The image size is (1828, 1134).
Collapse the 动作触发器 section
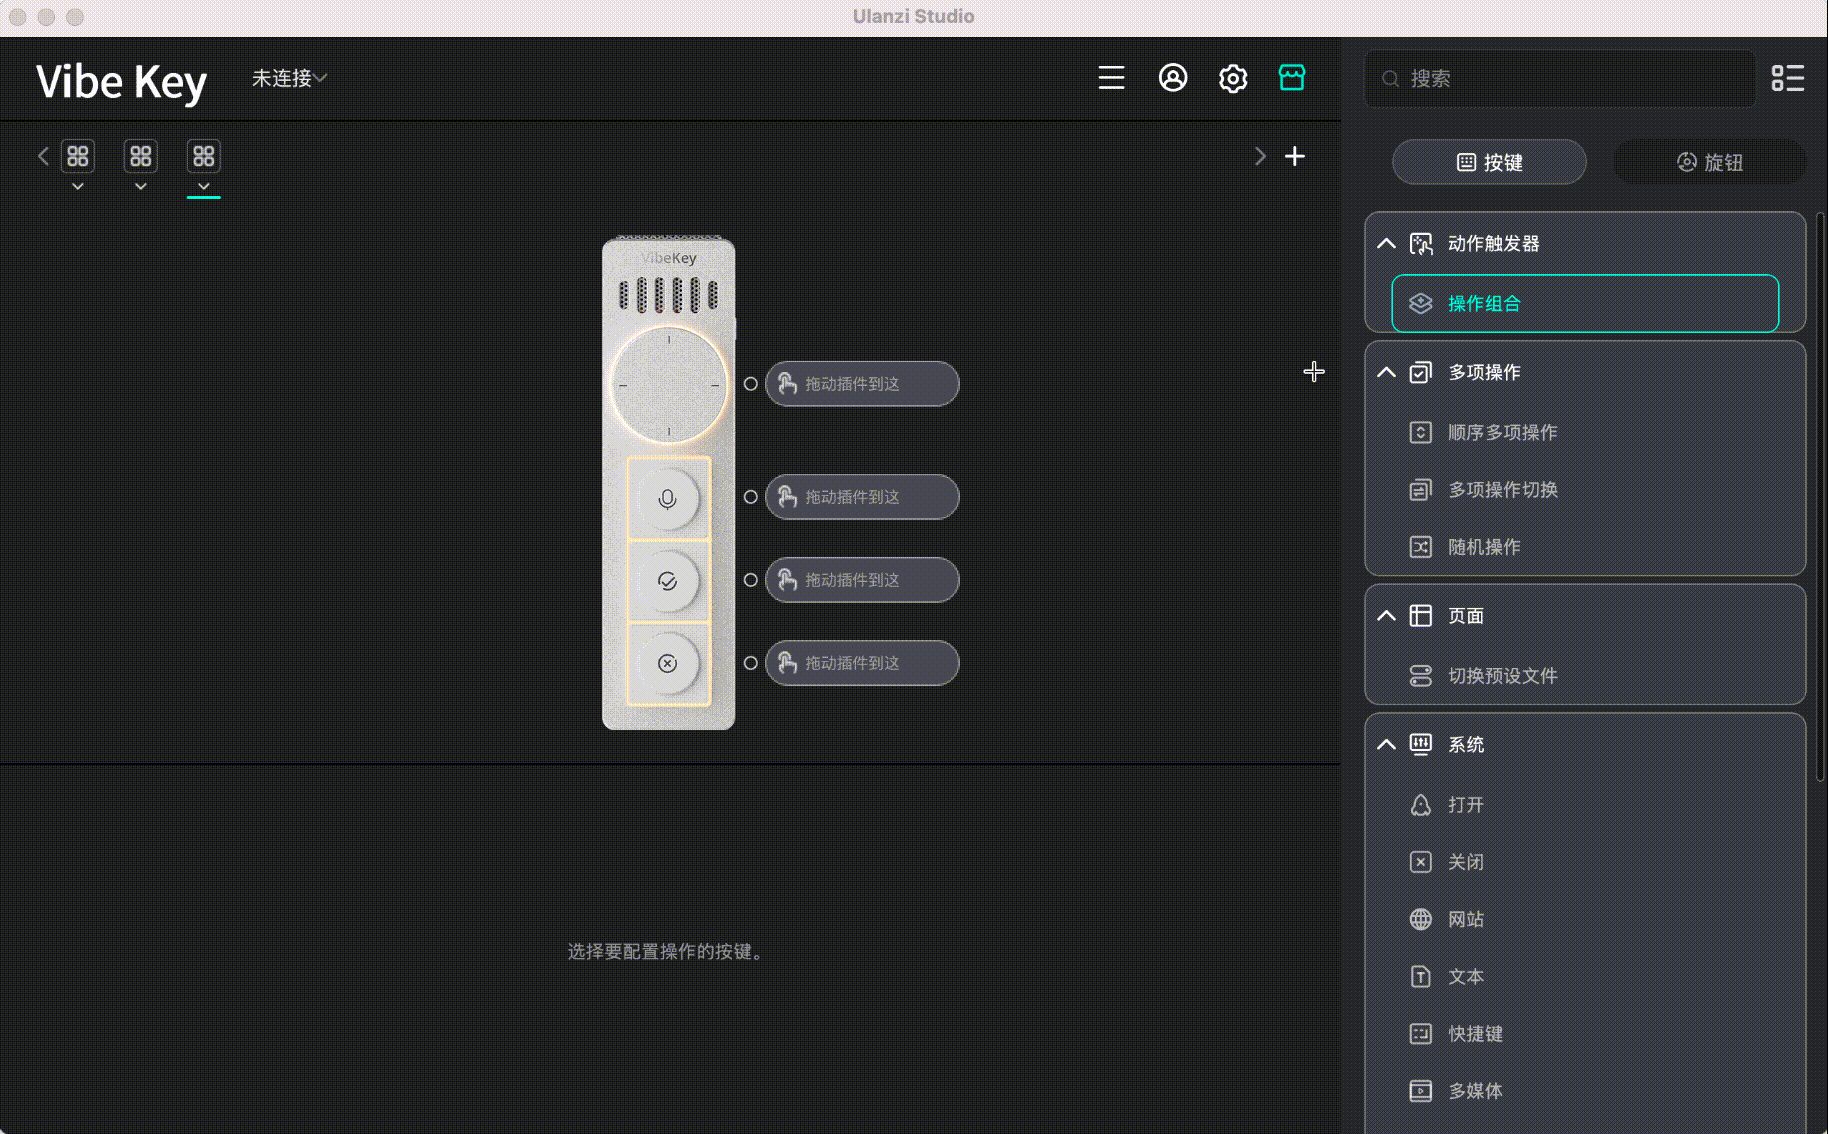pos(1386,243)
